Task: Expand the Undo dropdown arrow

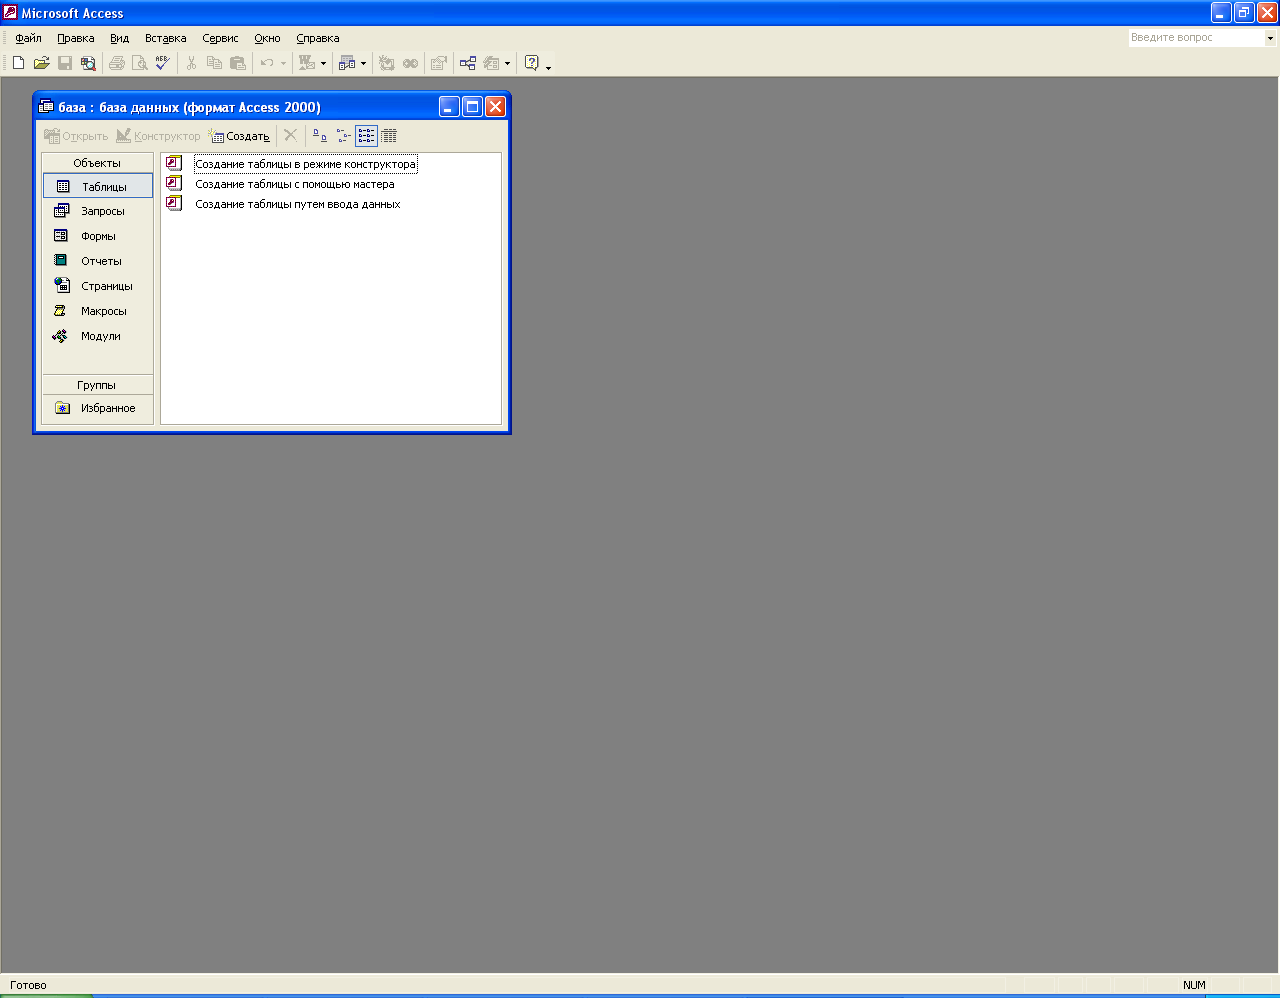Action: [x=283, y=63]
